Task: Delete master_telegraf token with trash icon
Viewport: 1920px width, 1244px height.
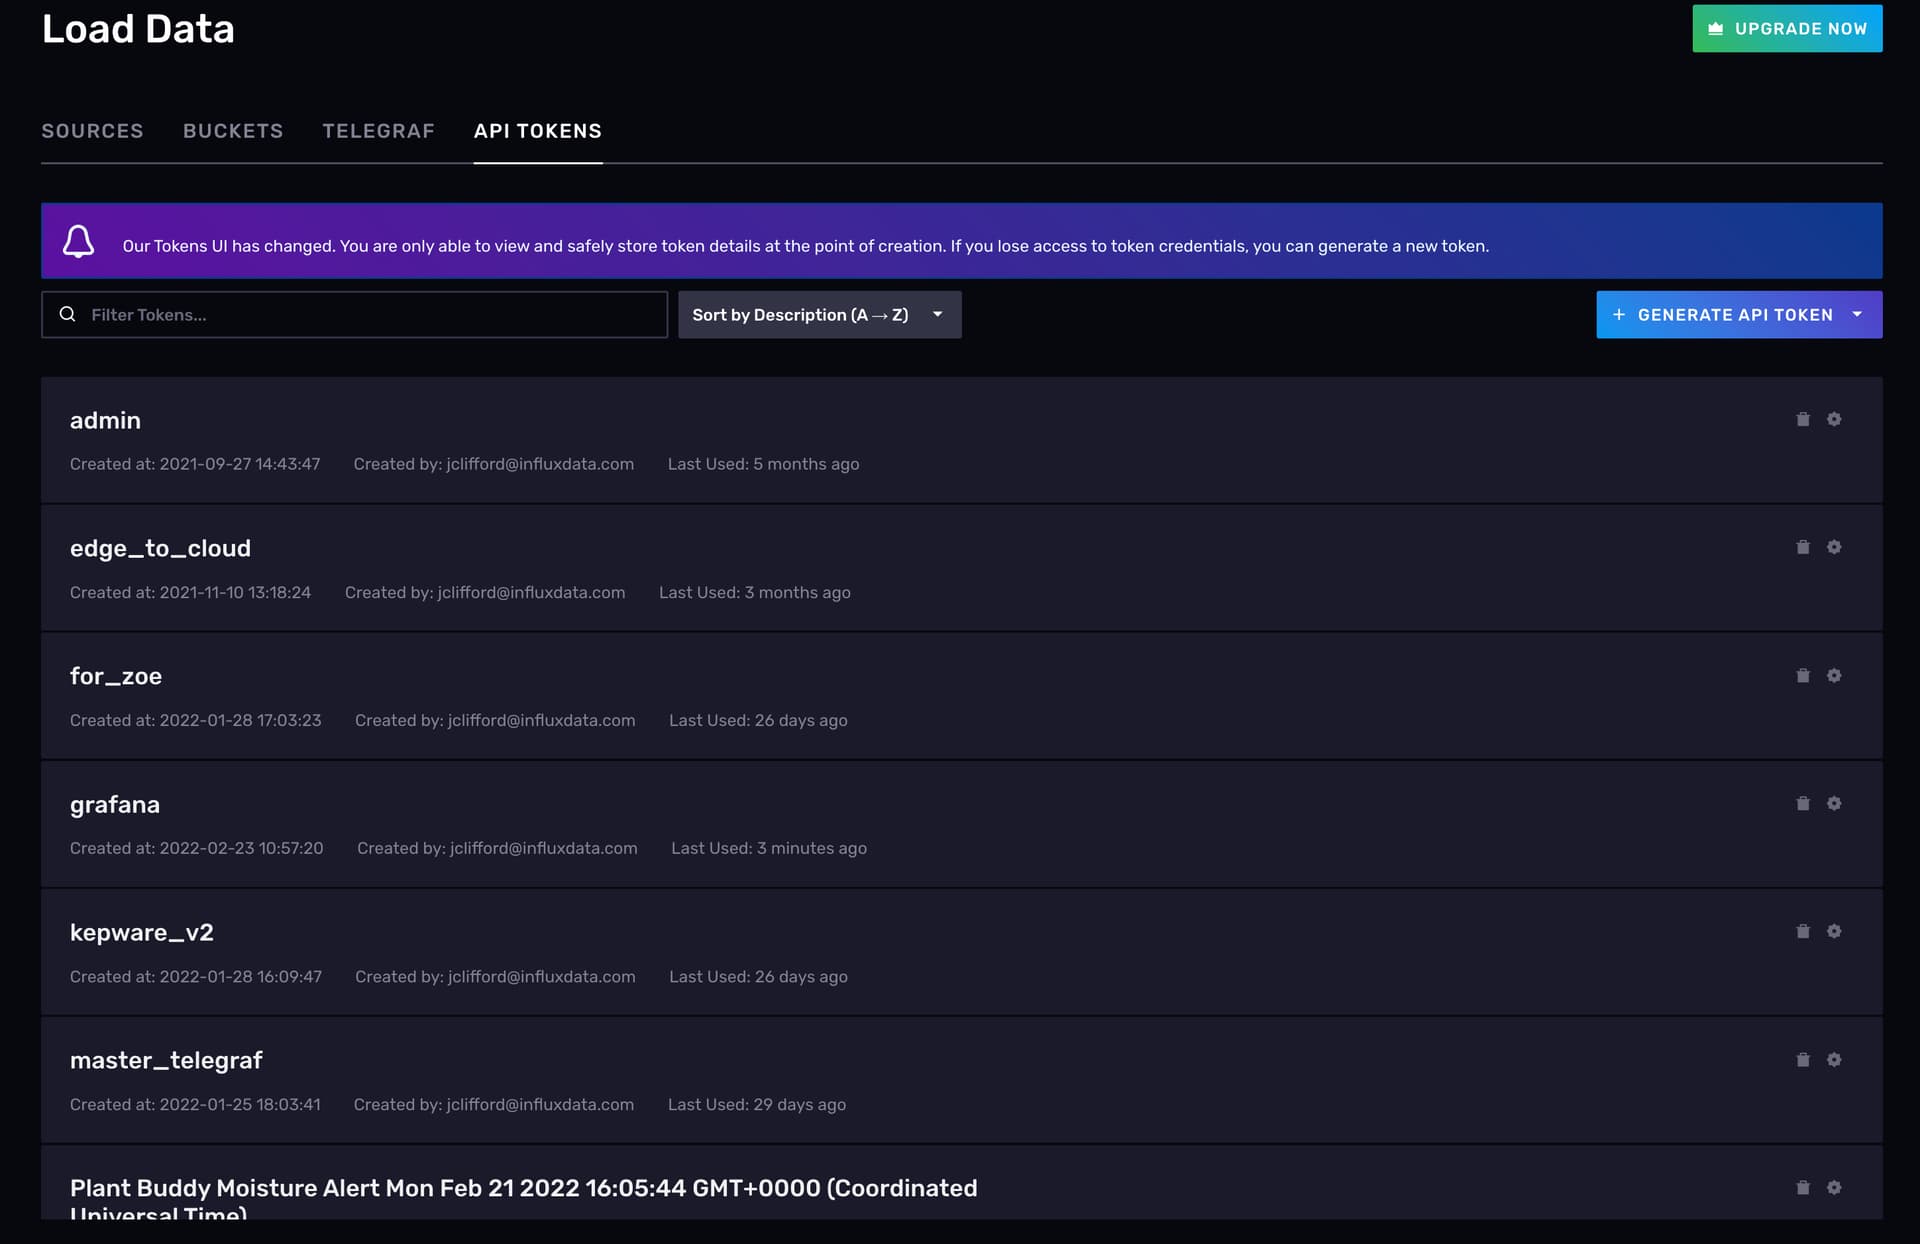Action: coord(1802,1059)
